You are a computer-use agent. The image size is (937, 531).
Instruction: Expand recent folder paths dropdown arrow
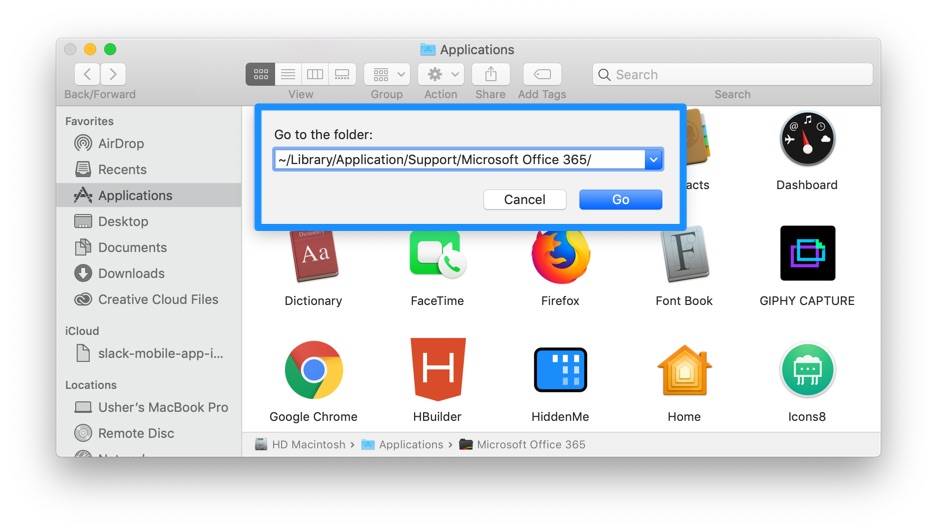[654, 159]
